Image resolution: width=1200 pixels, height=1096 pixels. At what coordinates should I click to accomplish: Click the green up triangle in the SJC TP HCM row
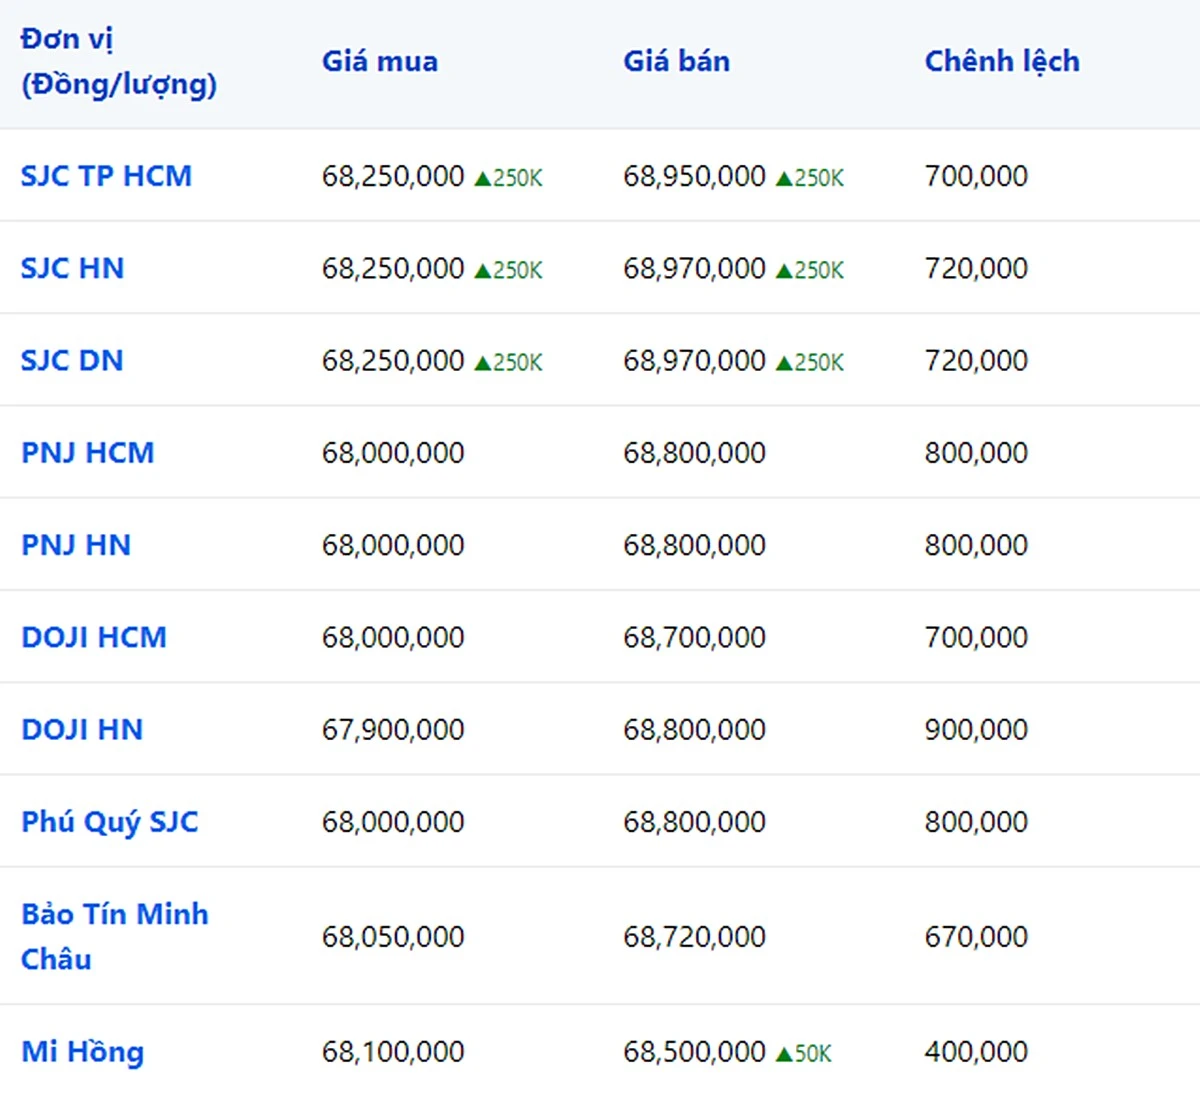click(x=484, y=176)
